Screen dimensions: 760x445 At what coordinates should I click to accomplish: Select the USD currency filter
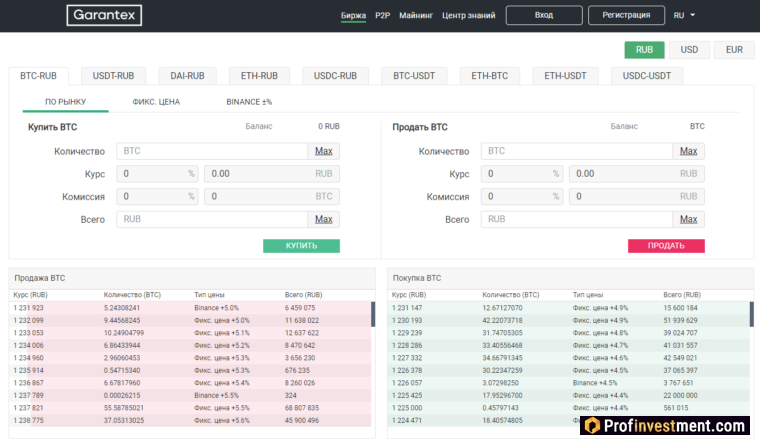[689, 50]
